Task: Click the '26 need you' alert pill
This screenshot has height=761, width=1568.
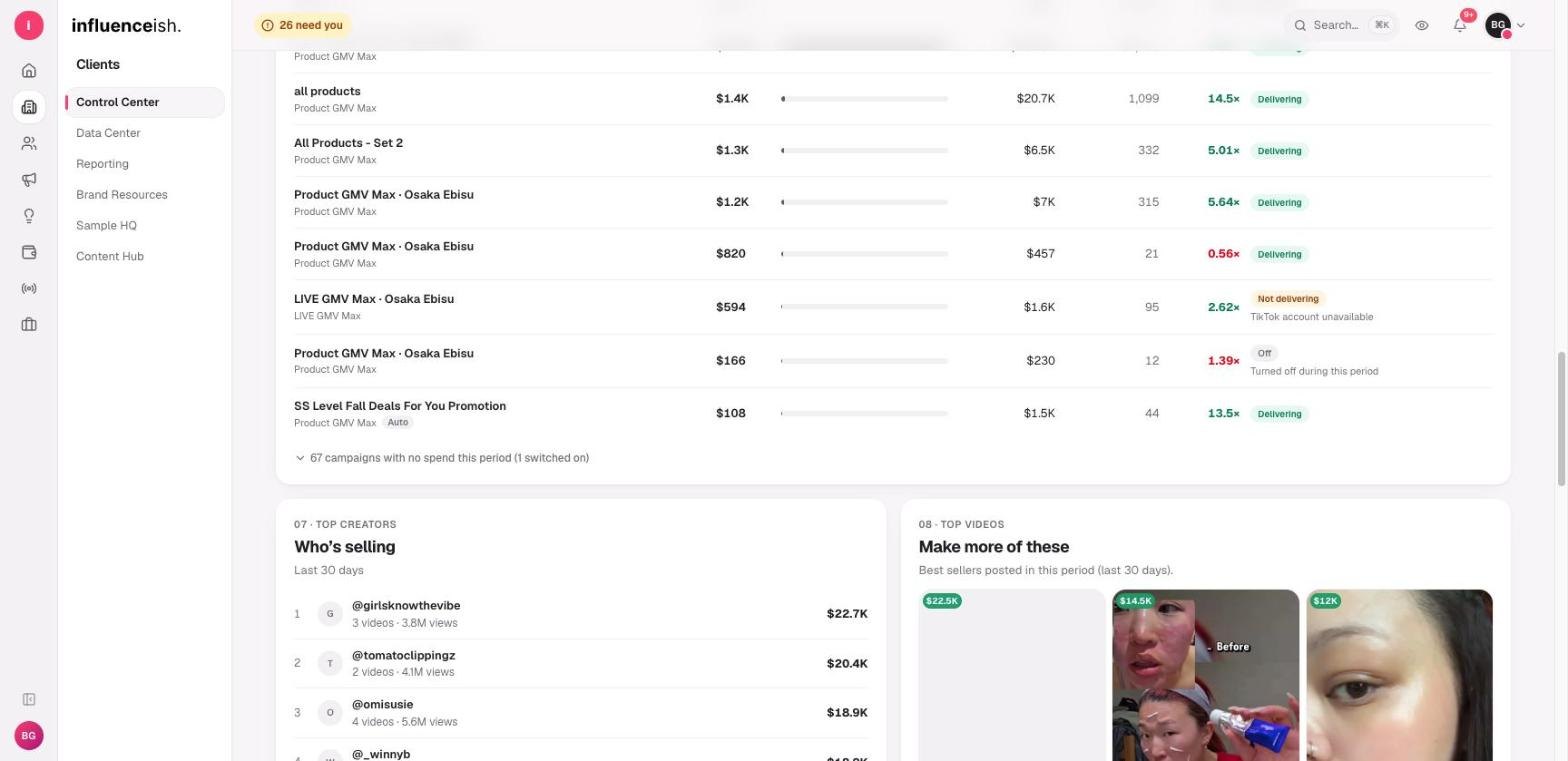Action: click(x=303, y=25)
